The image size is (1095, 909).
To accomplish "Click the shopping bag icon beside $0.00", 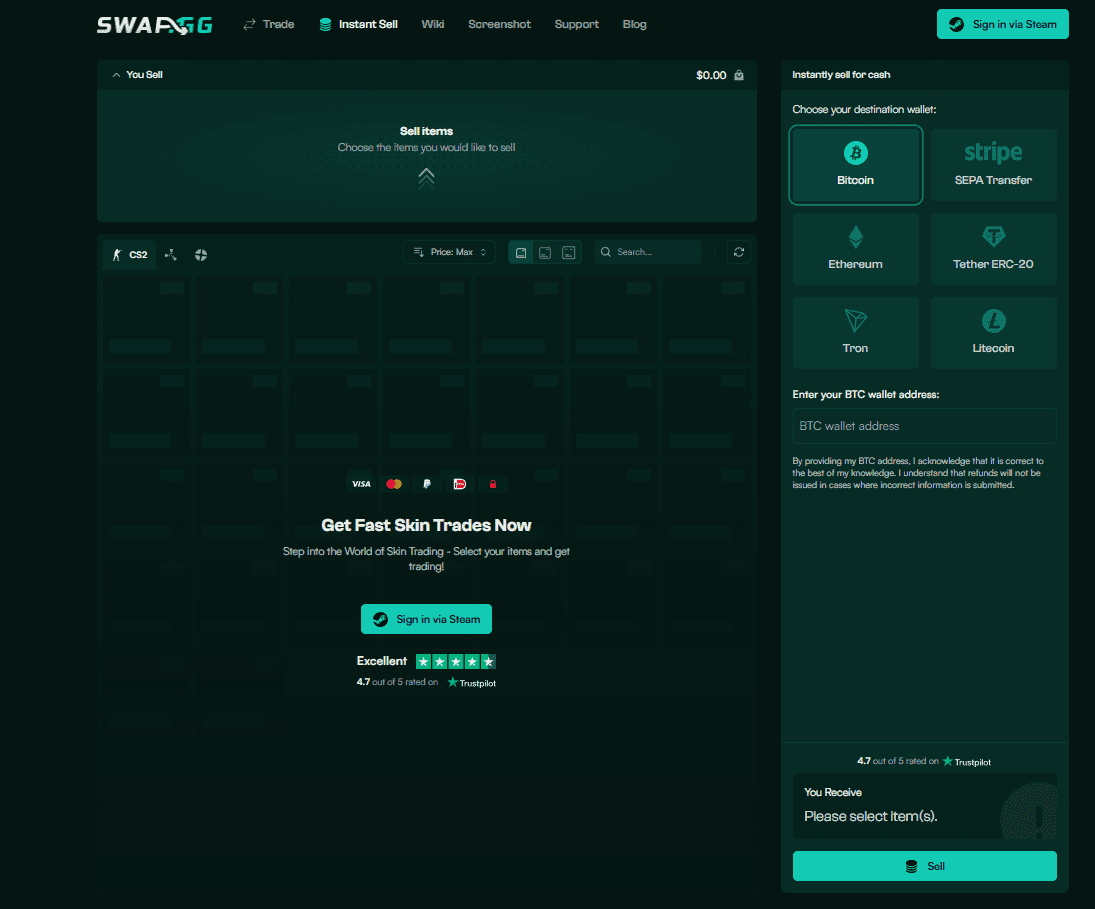I will [739, 75].
